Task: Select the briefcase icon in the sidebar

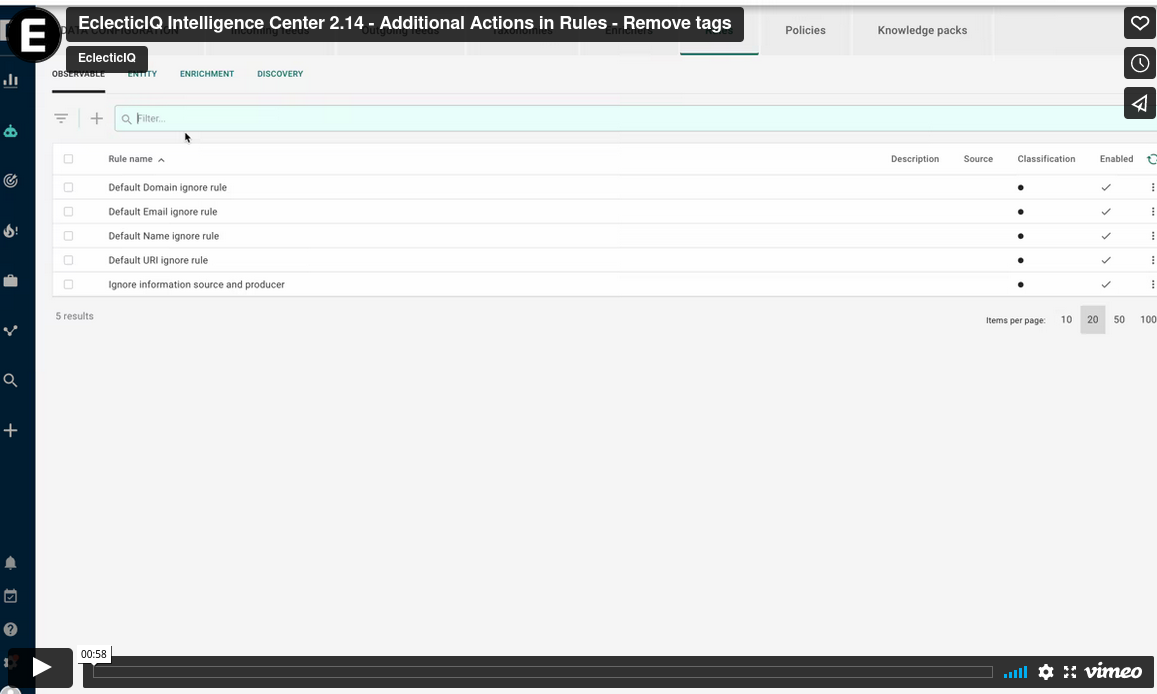Action: (11, 280)
